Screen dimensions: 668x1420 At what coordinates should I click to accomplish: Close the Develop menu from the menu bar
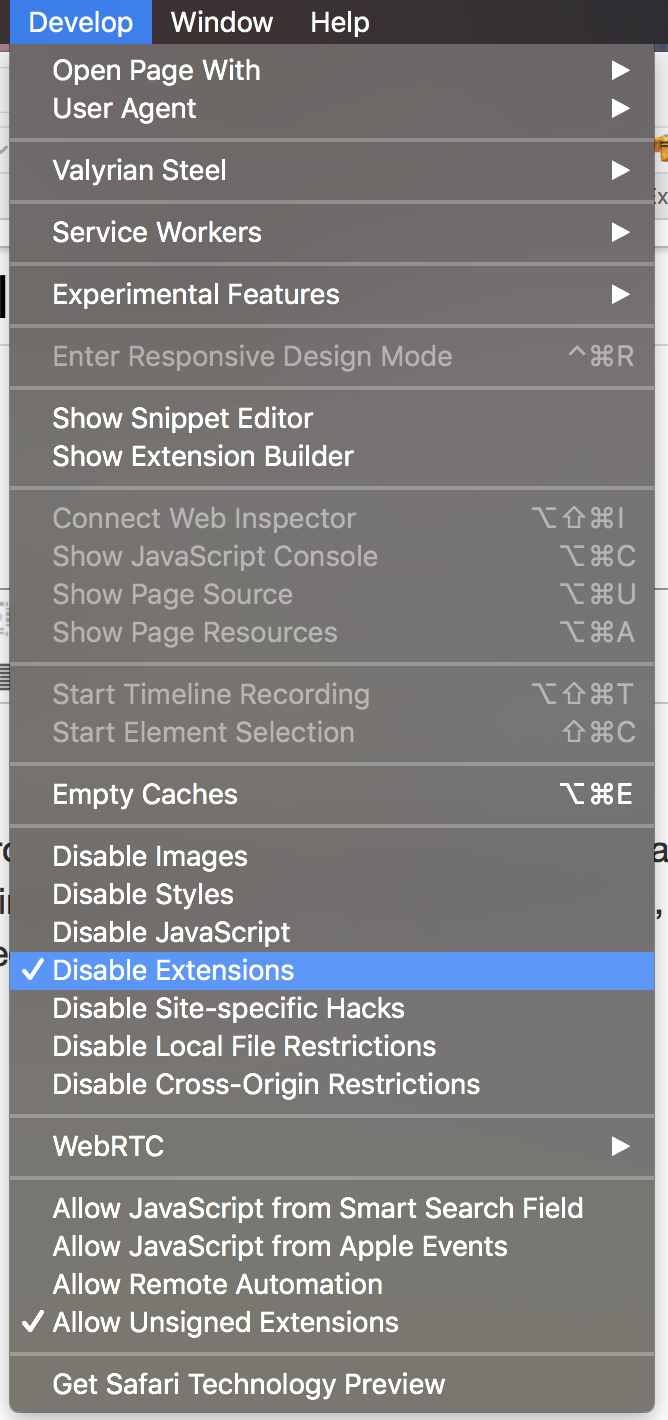[x=80, y=22]
